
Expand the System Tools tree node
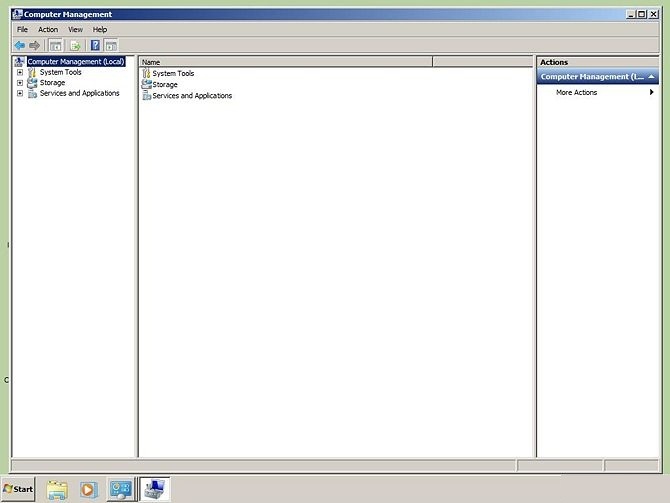19,72
